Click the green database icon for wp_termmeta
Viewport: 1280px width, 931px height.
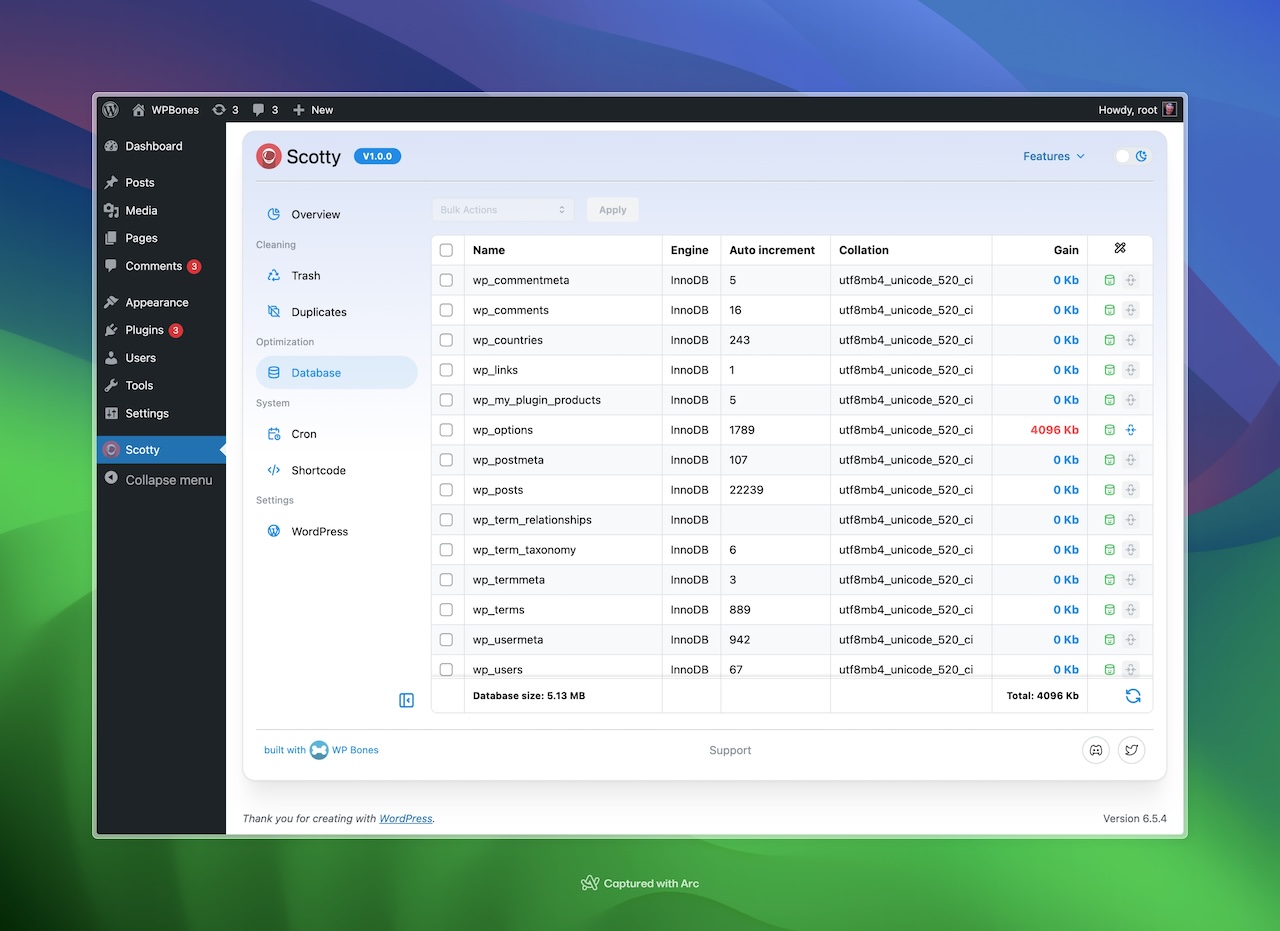coord(1109,580)
